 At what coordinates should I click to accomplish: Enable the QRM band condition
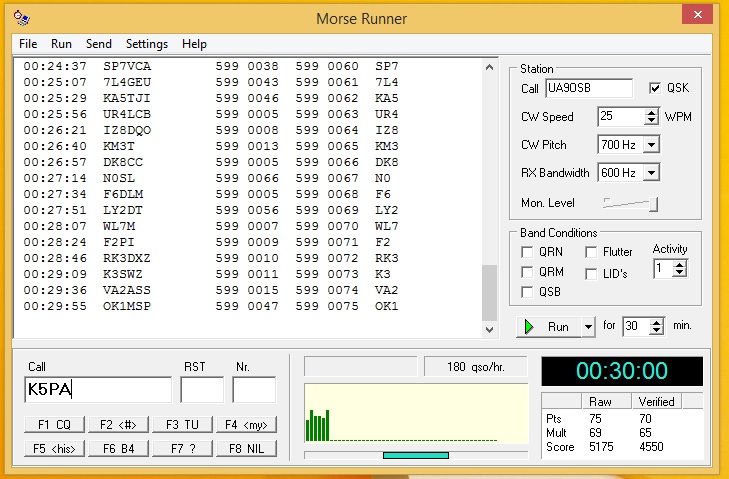point(527,272)
